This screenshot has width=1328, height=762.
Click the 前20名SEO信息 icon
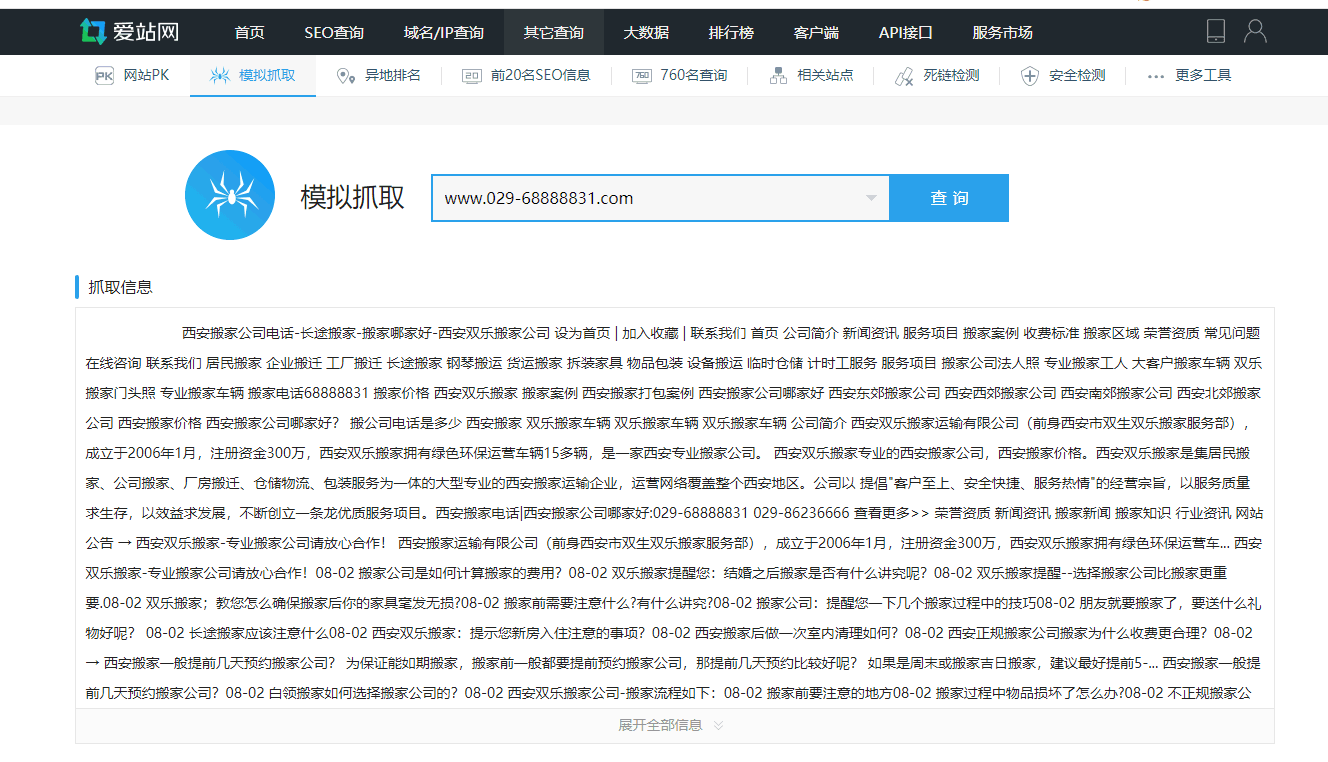point(472,76)
